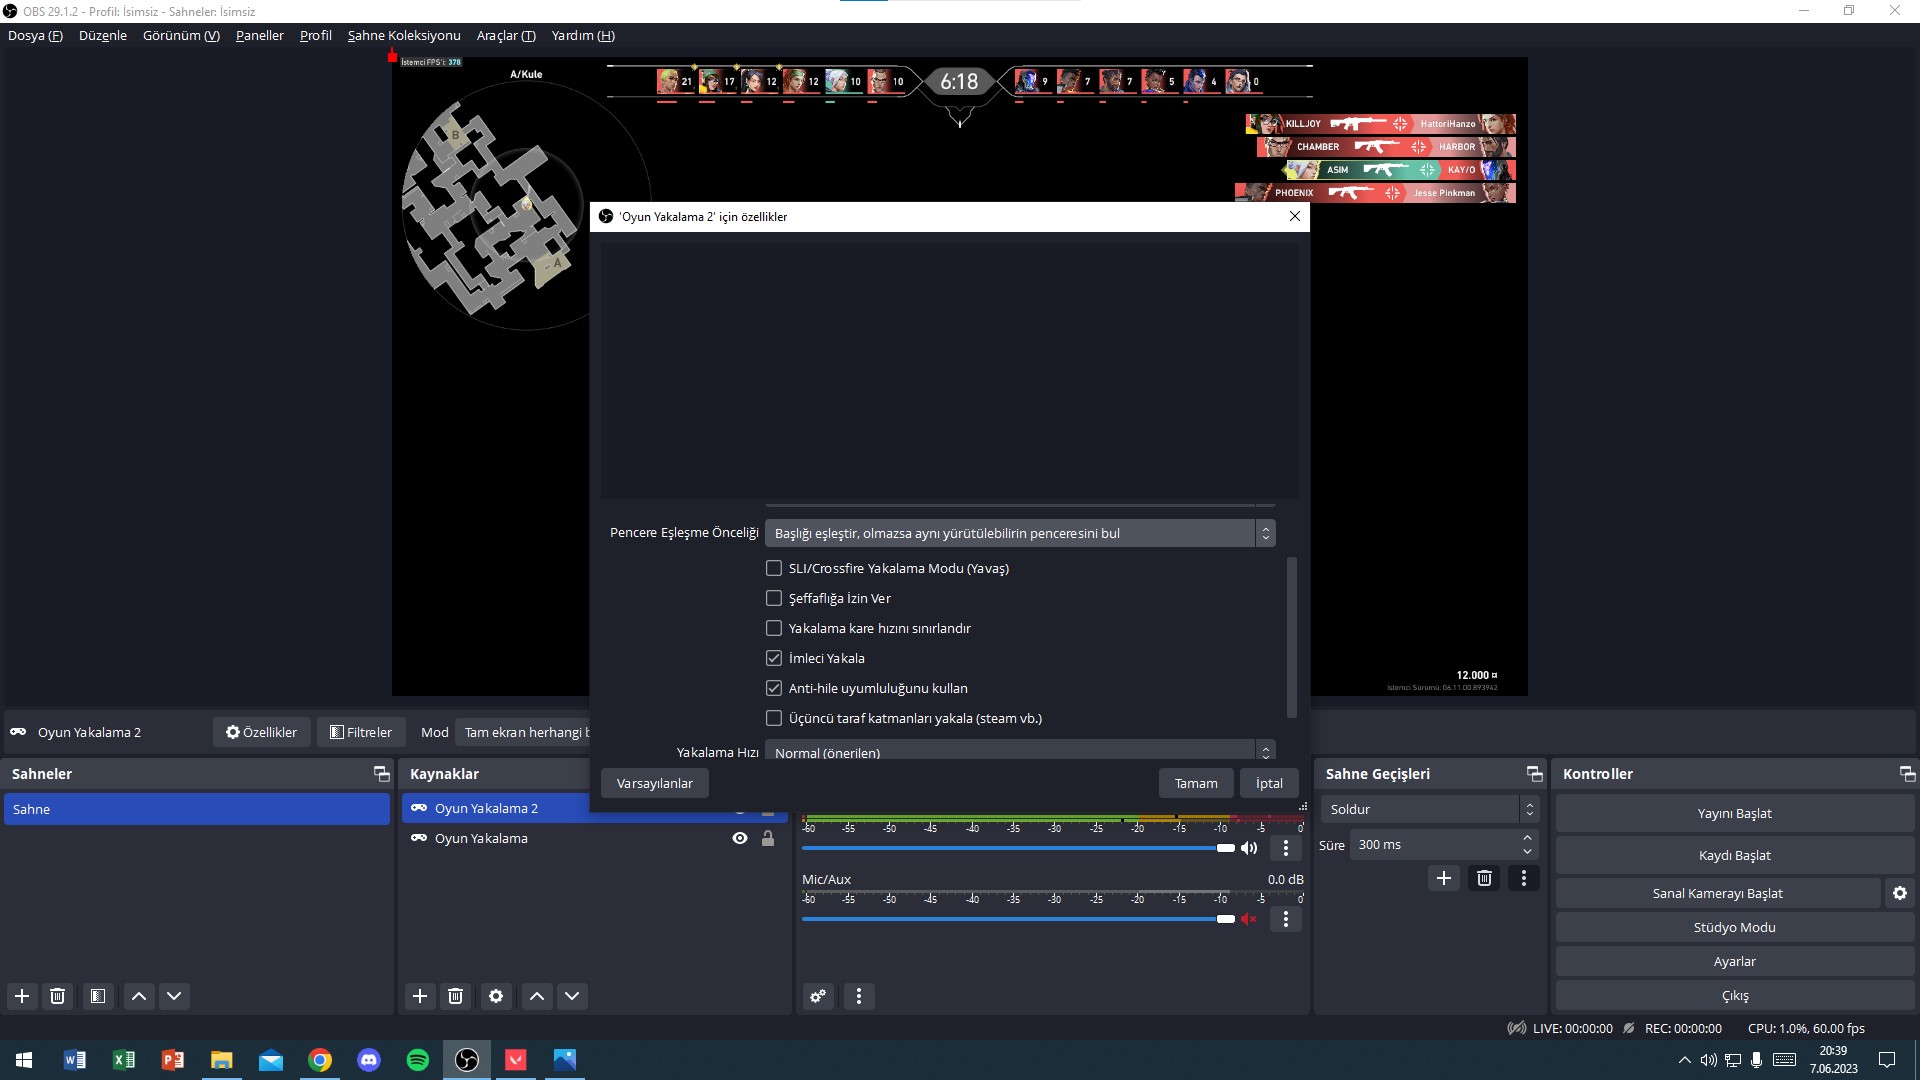Click the virtual camera settings gear

[1899, 893]
